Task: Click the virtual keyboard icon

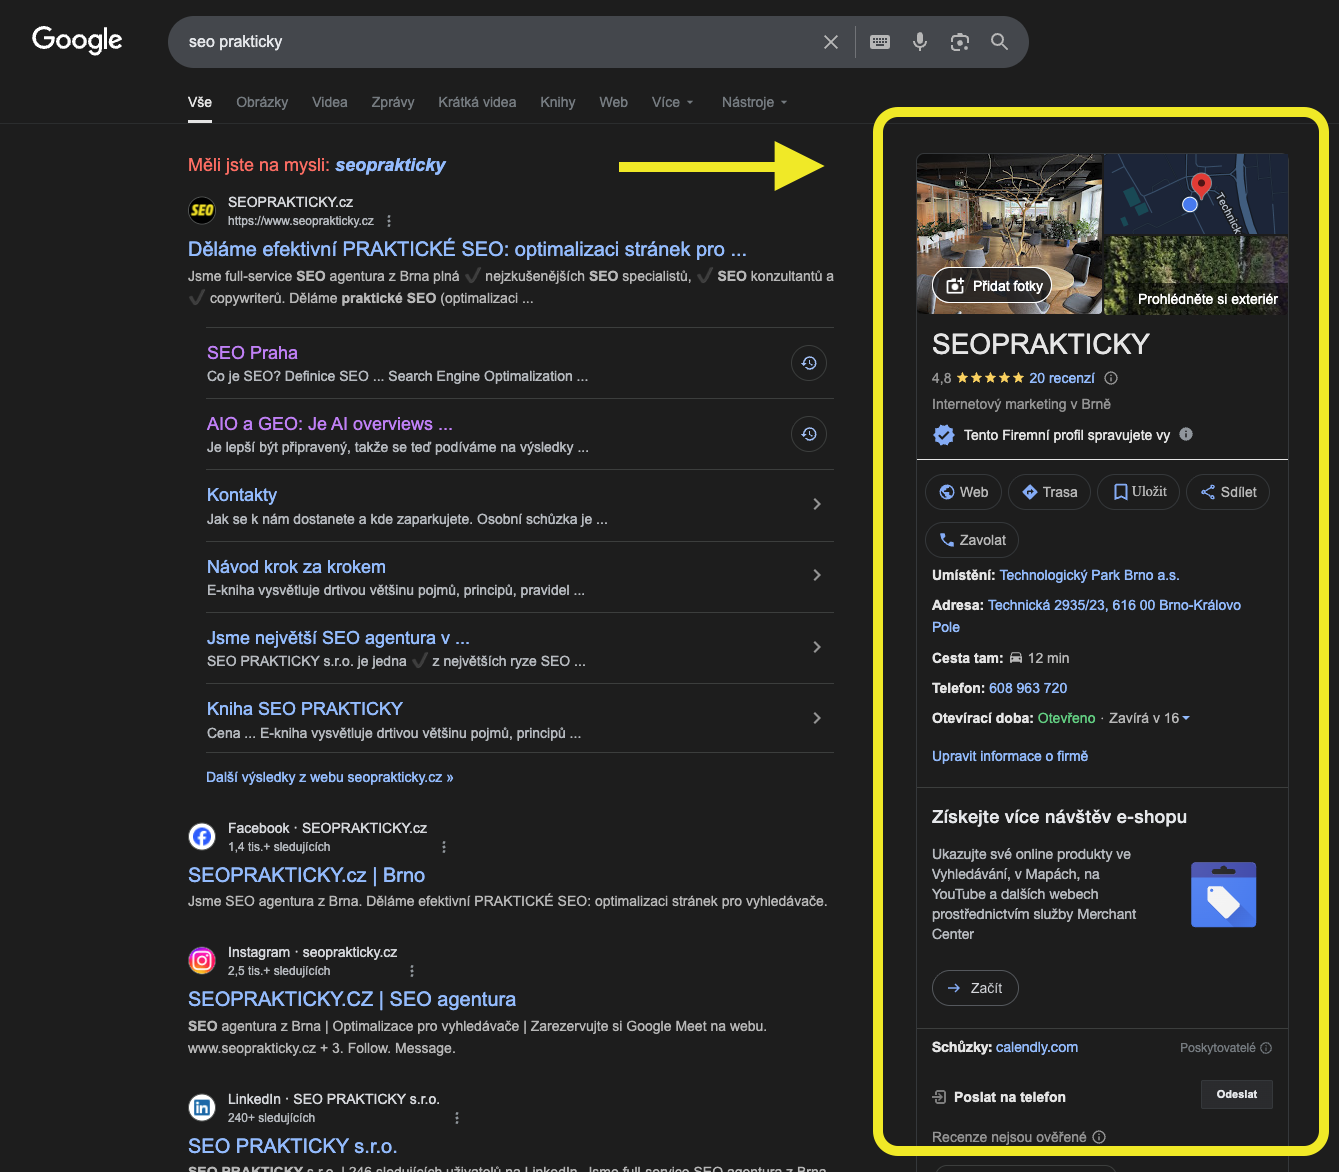Action: click(880, 42)
